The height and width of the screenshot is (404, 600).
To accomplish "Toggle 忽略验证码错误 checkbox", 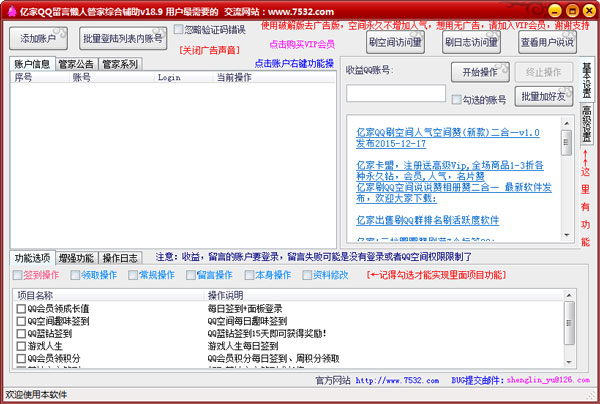I will click(x=178, y=29).
